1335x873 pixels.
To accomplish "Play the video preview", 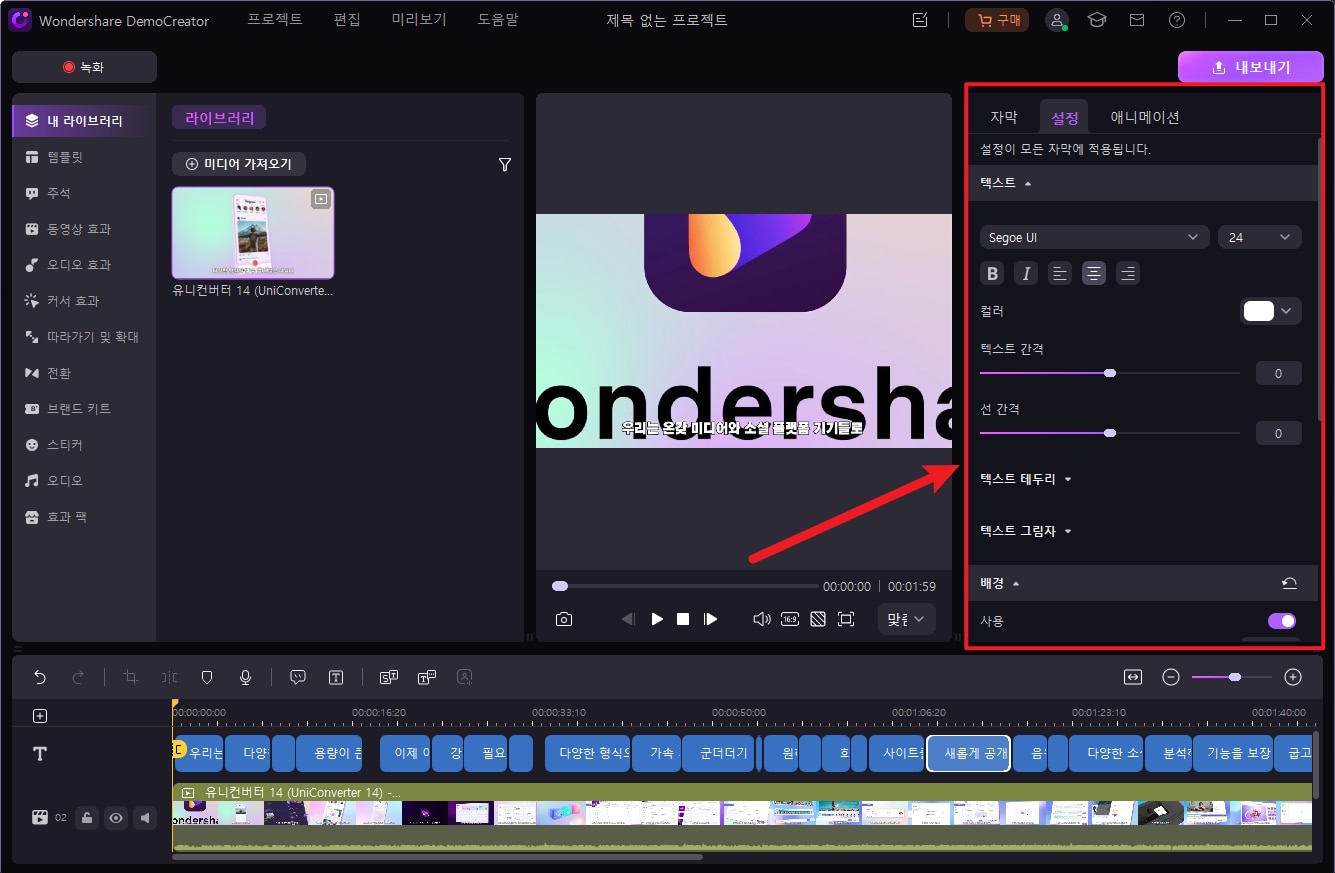I will tap(657, 619).
